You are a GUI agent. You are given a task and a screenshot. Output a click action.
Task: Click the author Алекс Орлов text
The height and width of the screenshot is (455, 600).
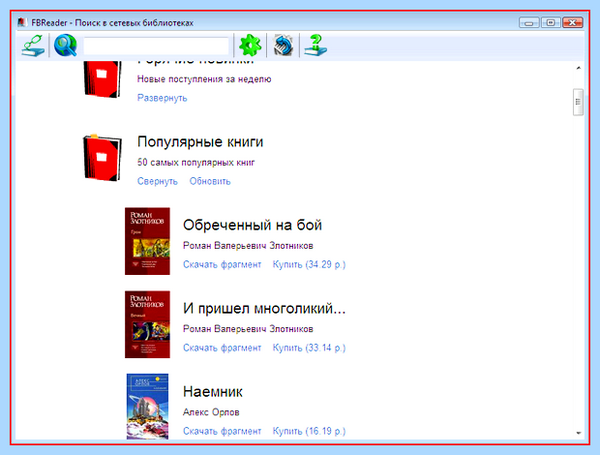[211, 412]
